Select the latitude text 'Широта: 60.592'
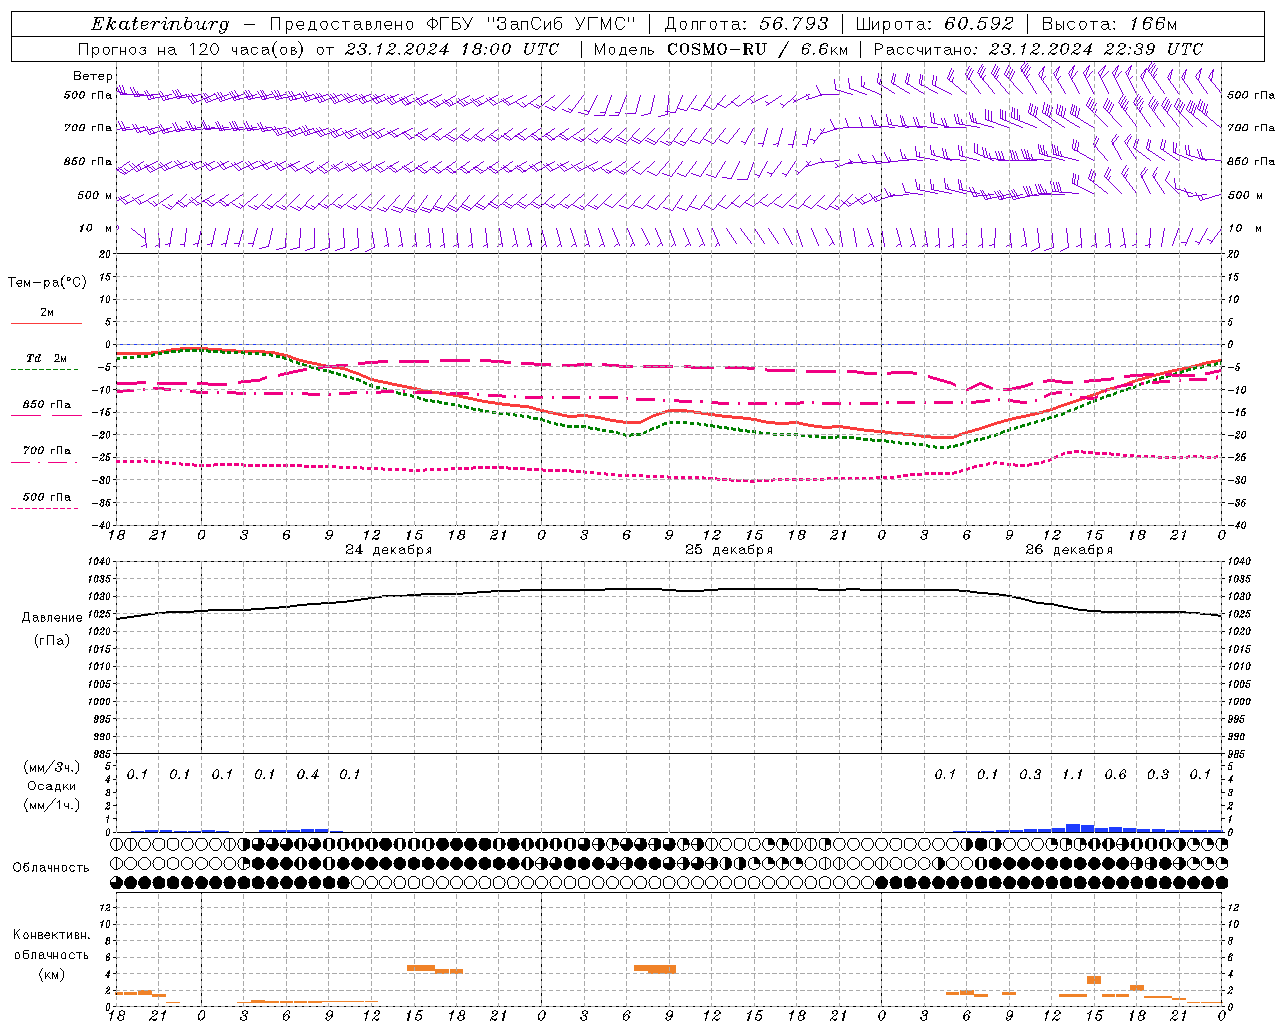The height and width of the screenshot is (1024, 1280). coord(934,24)
